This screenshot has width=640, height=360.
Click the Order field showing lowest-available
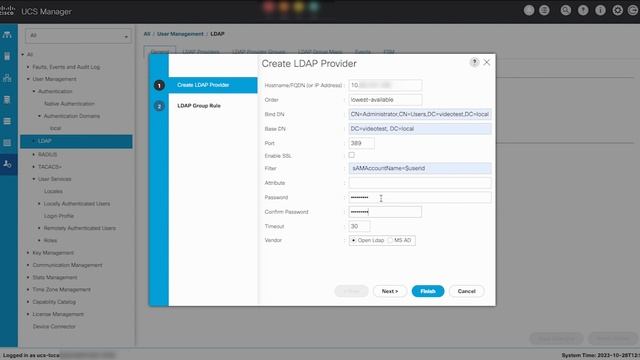(385, 100)
